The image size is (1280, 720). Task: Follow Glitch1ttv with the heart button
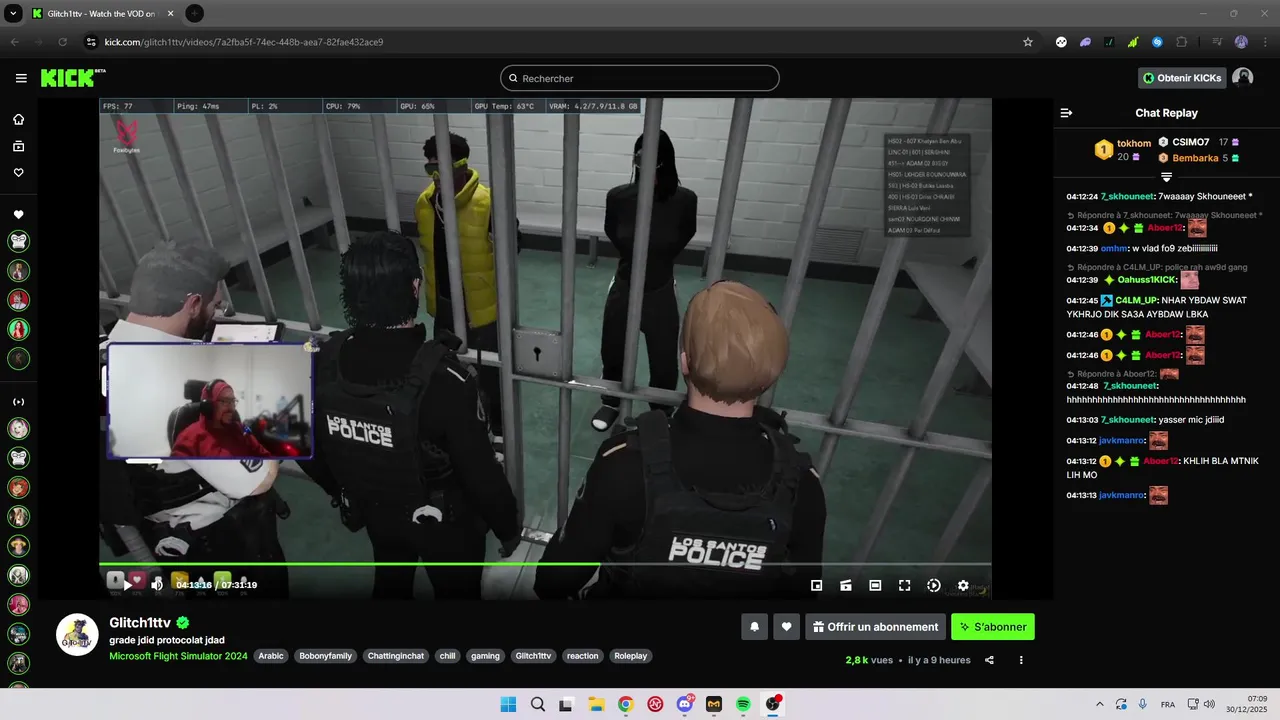pos(787,627)
